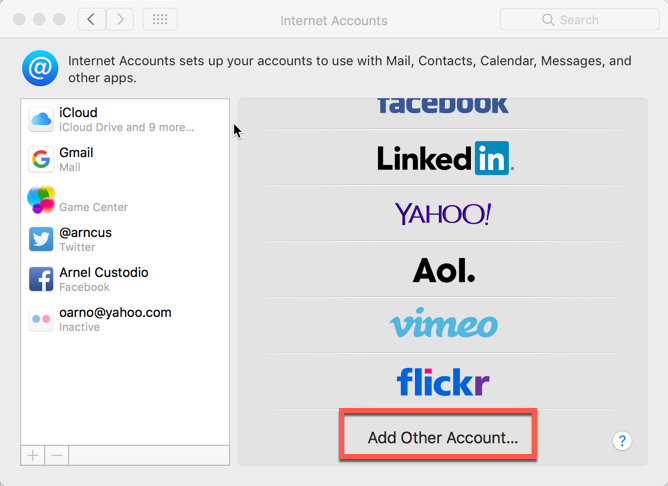The width and height of the screenshot is (668, 486).
Task: Choose LinkedIn account type
Action: (444, 158)
